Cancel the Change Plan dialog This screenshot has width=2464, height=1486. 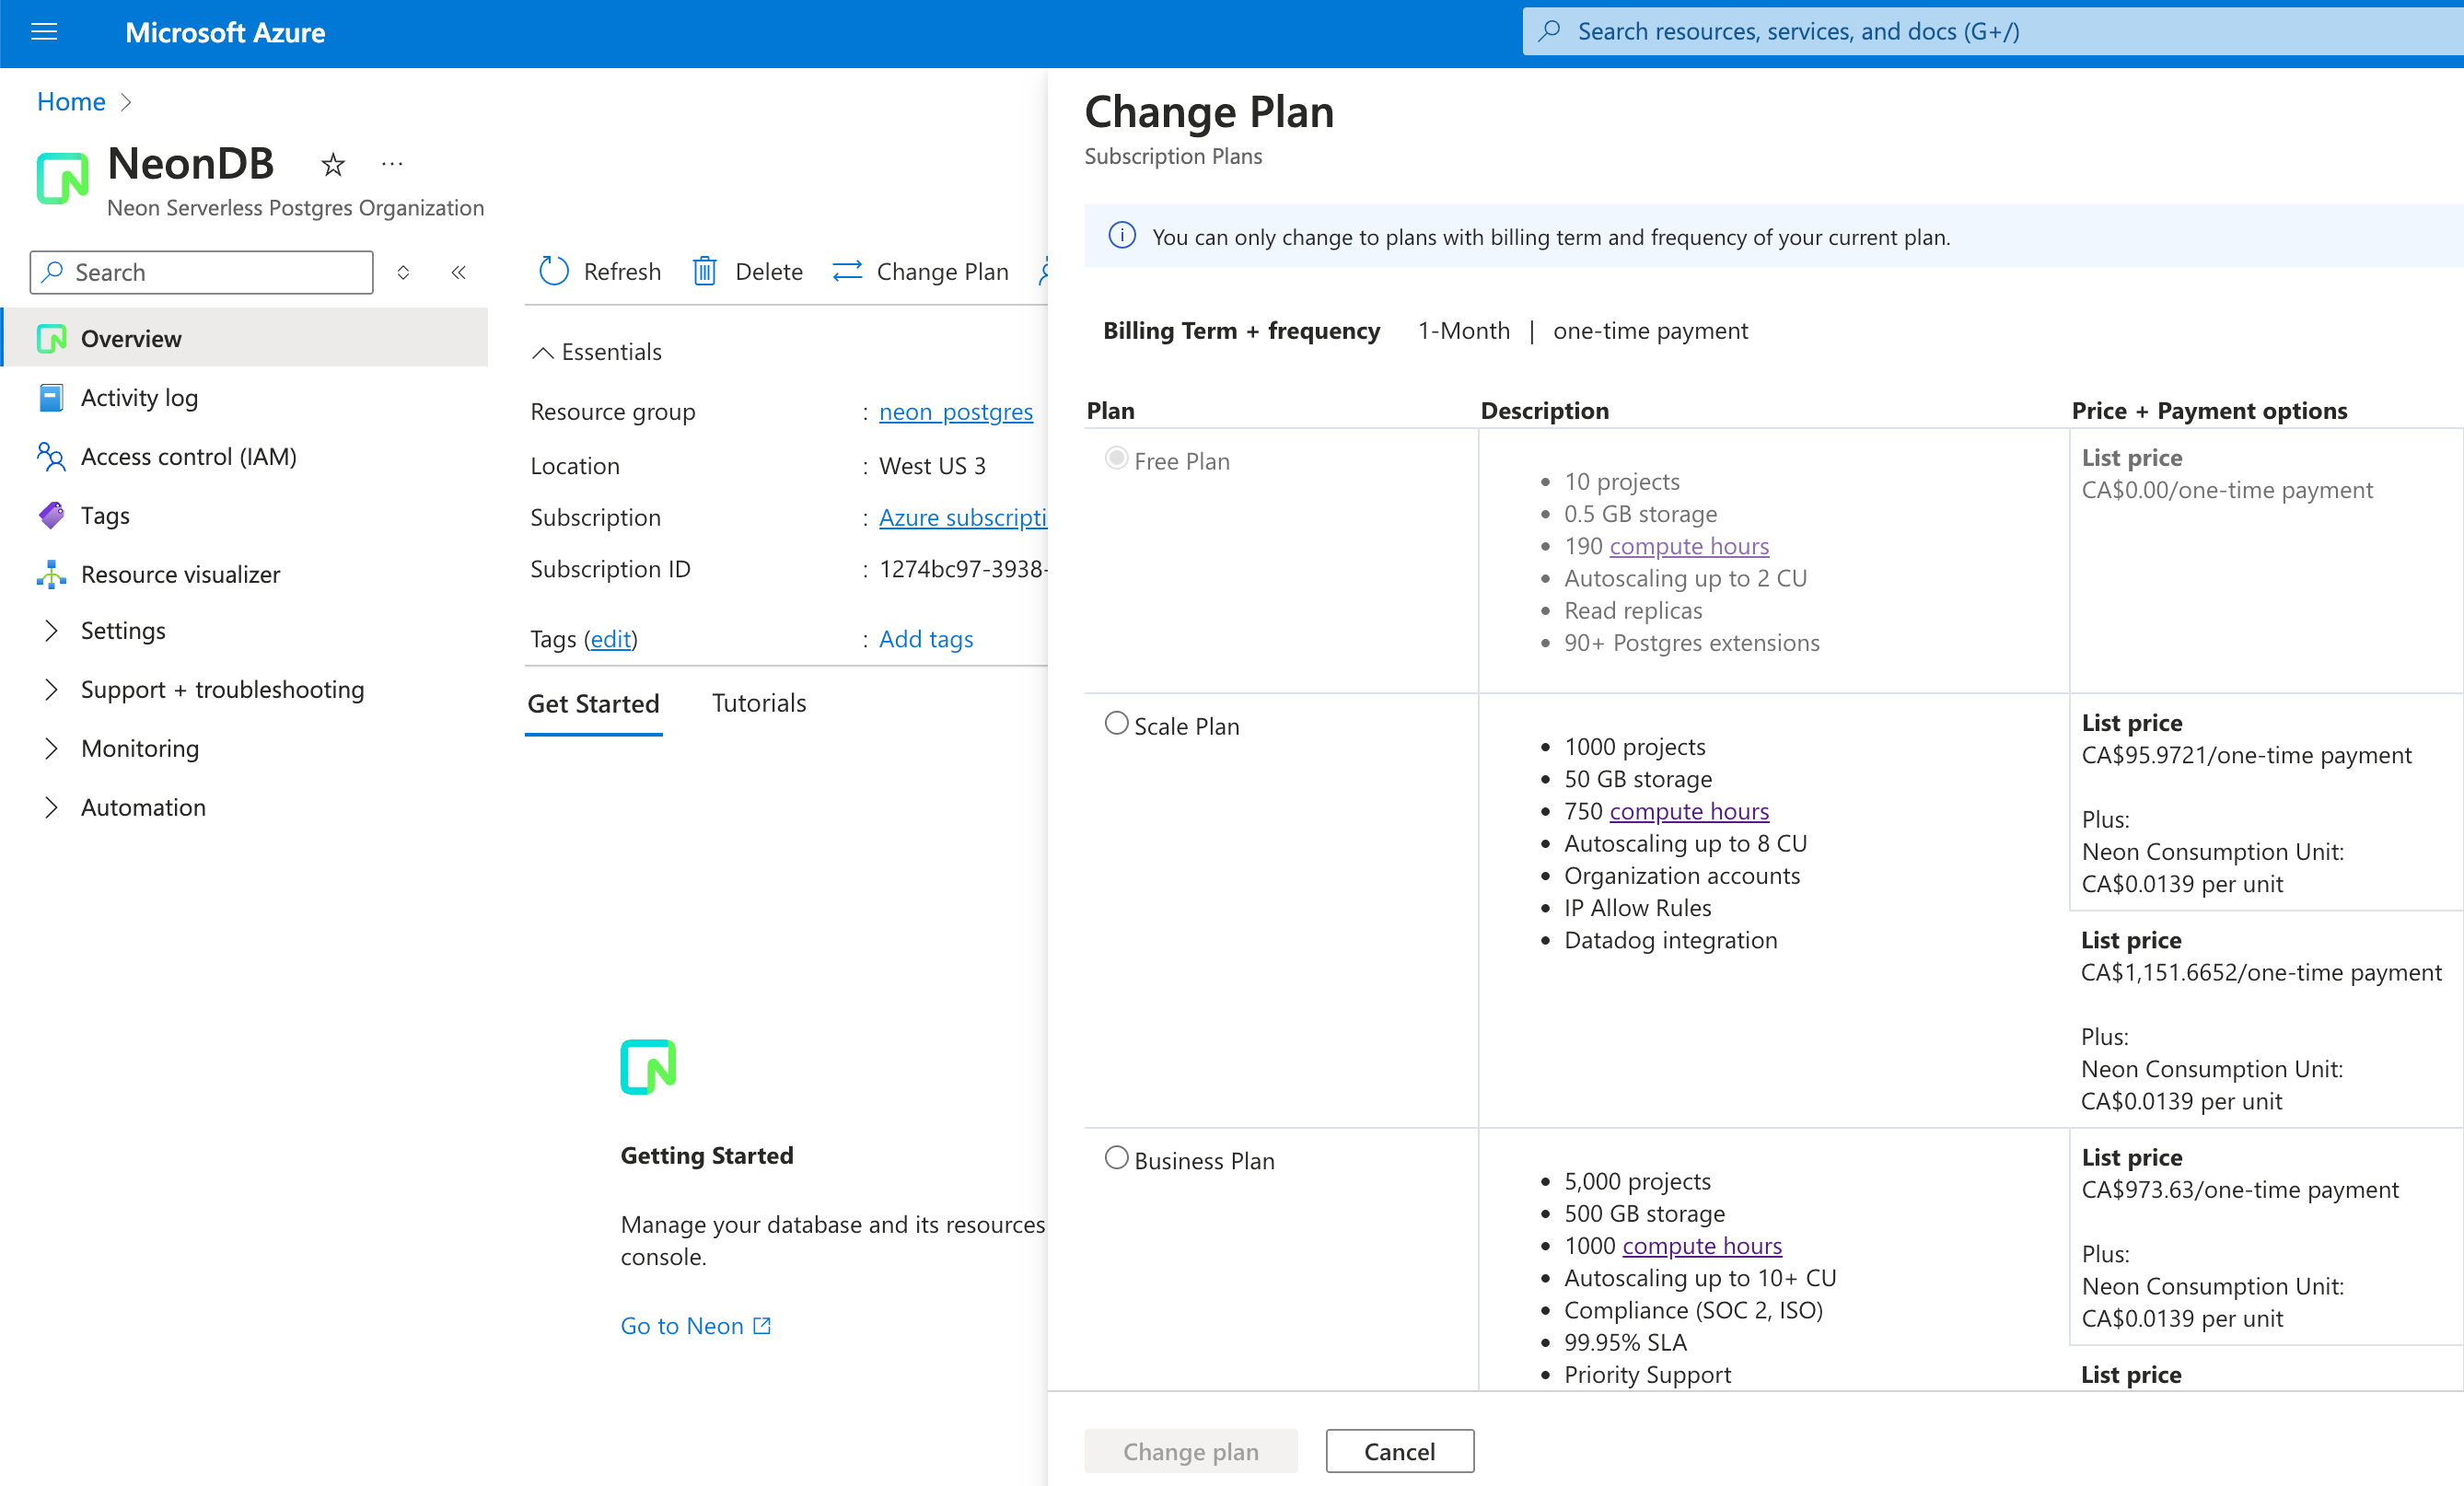(1399, 1451)
